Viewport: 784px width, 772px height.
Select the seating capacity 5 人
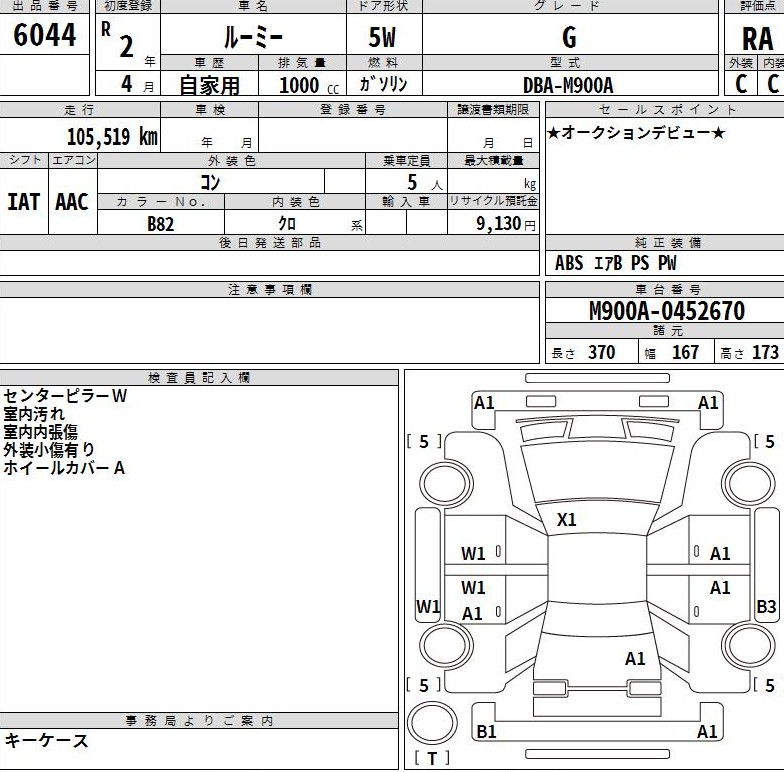[x=424, y=182]
